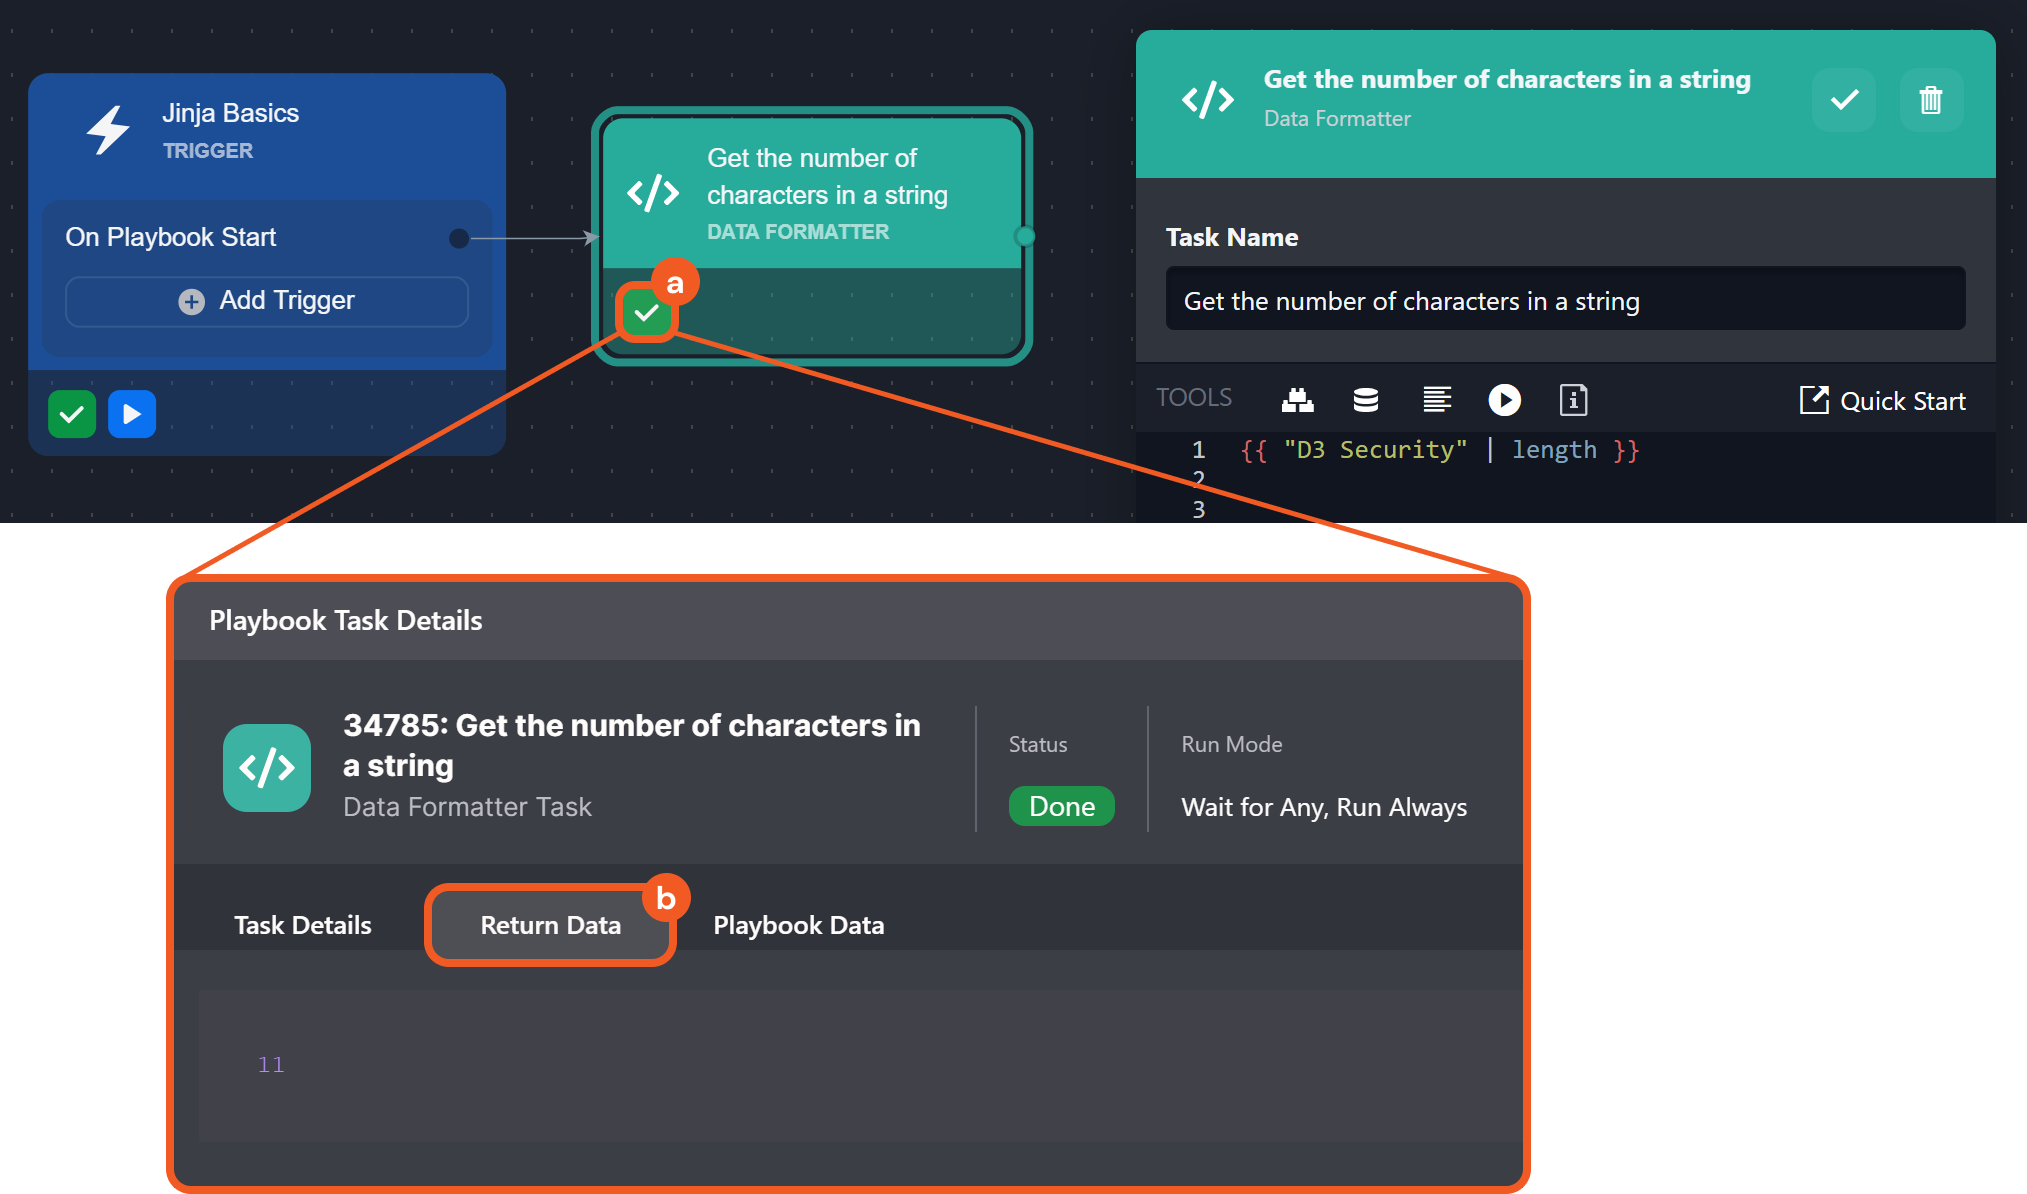Click the Task Name input field
The width and height of the screenshot is (2027, 1194).
click(x=1565, y=300)
